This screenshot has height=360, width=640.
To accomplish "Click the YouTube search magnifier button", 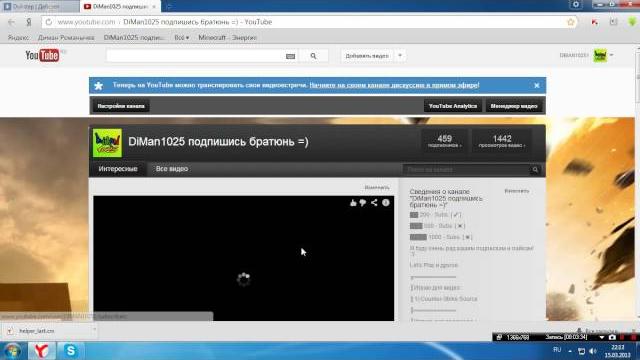I will [313, 56].
